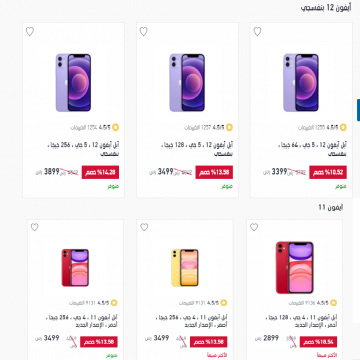Add yellow iPhone 11 256GB to wishlist heart
Screen dimensions: 360x360
144,227
